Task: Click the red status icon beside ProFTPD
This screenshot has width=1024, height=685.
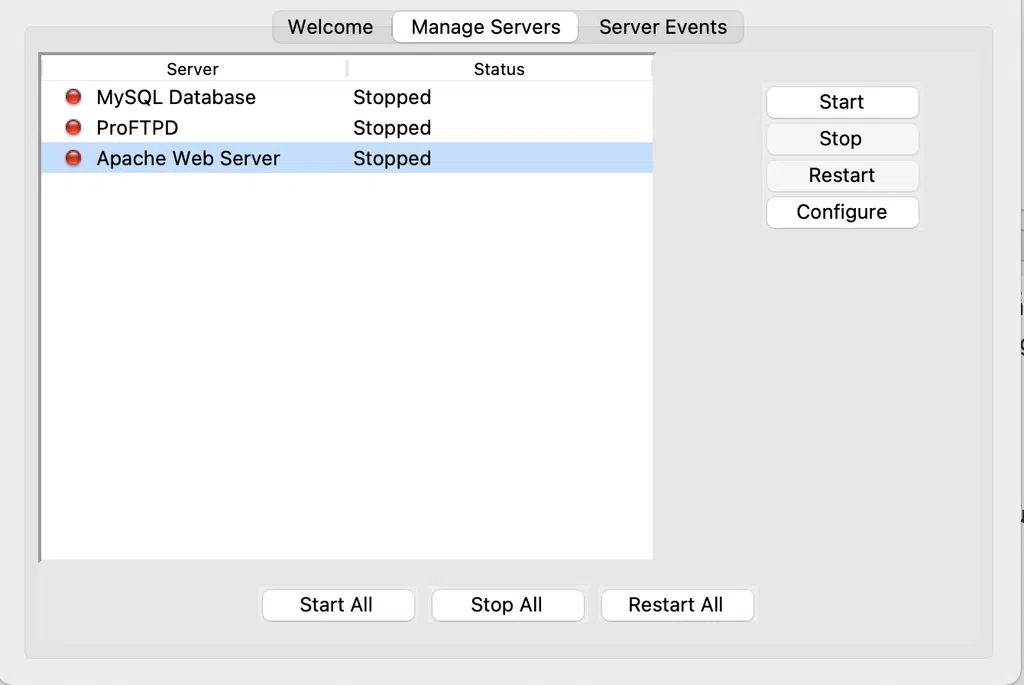Action: [x=73, y=127]
